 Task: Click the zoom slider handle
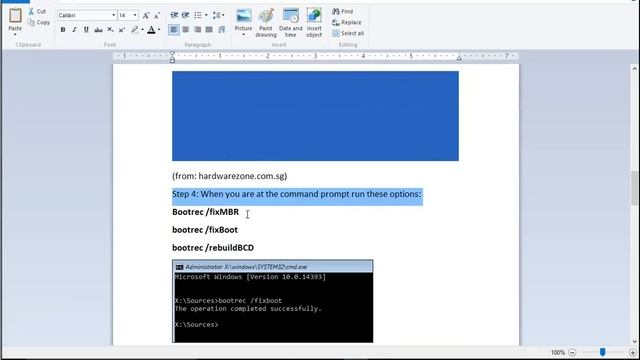(602, 352)
